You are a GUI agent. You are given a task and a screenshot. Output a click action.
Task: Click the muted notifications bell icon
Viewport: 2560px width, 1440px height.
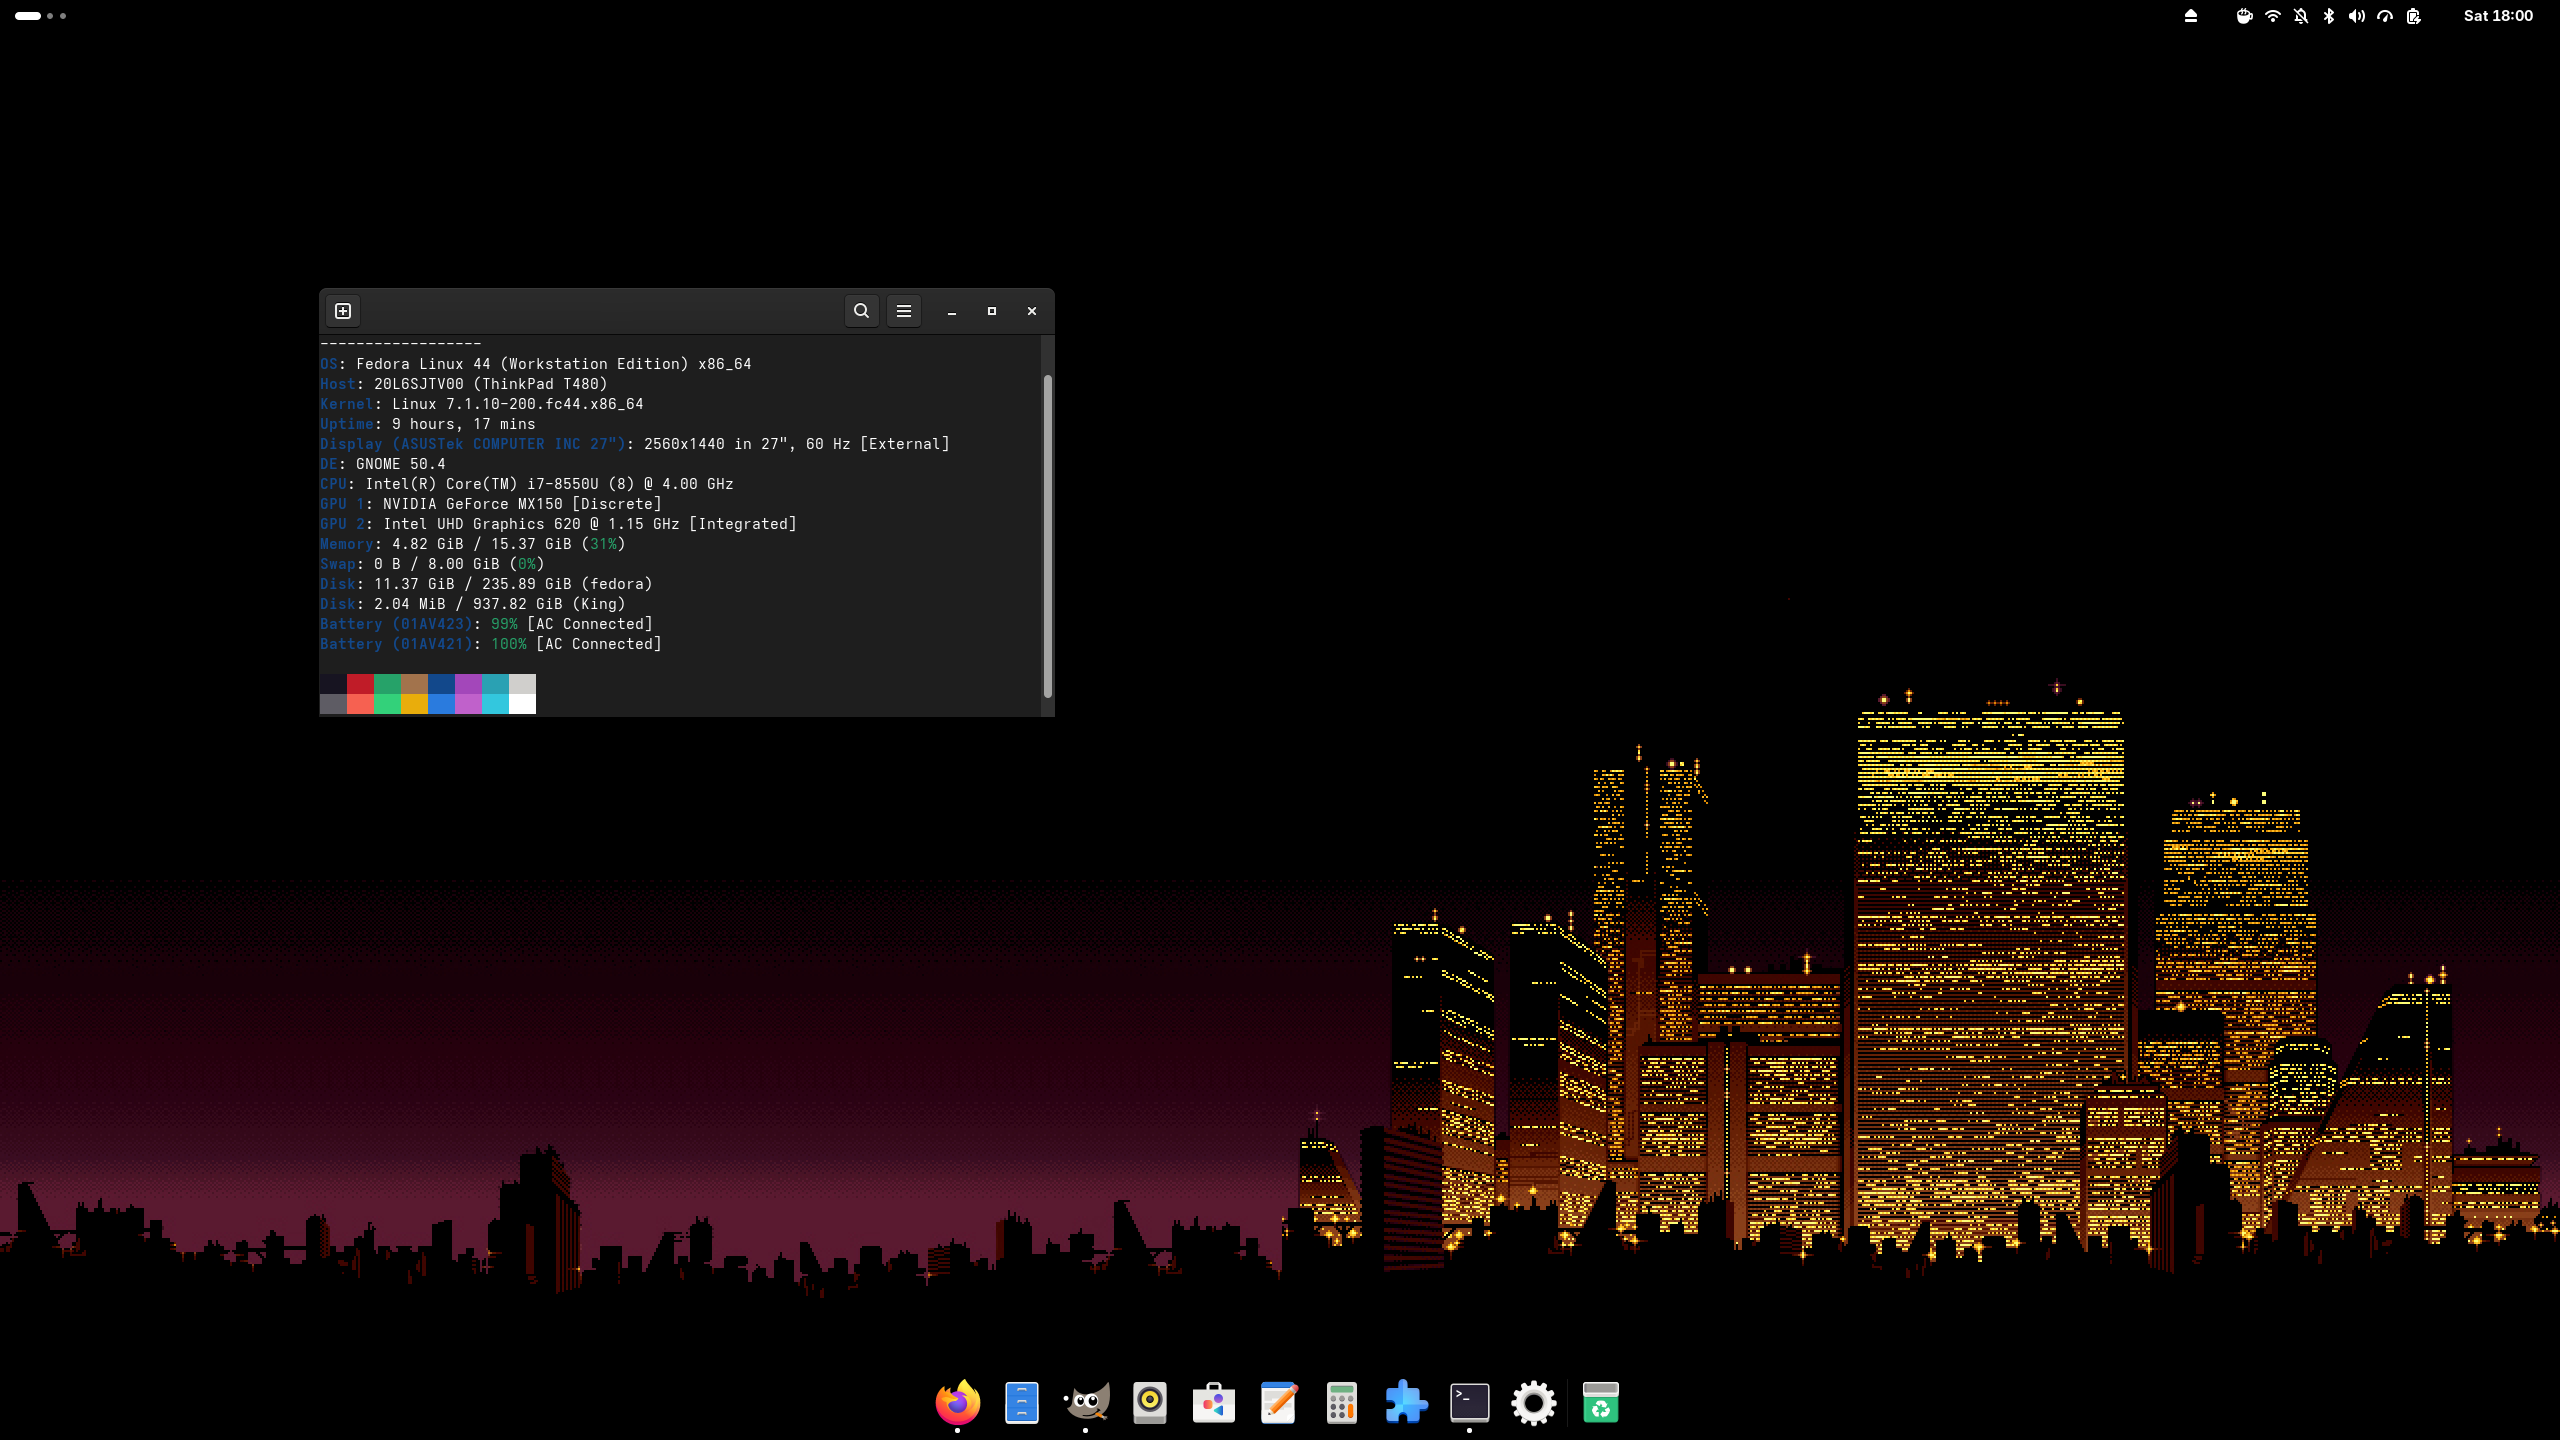(x=2301, y=16)
